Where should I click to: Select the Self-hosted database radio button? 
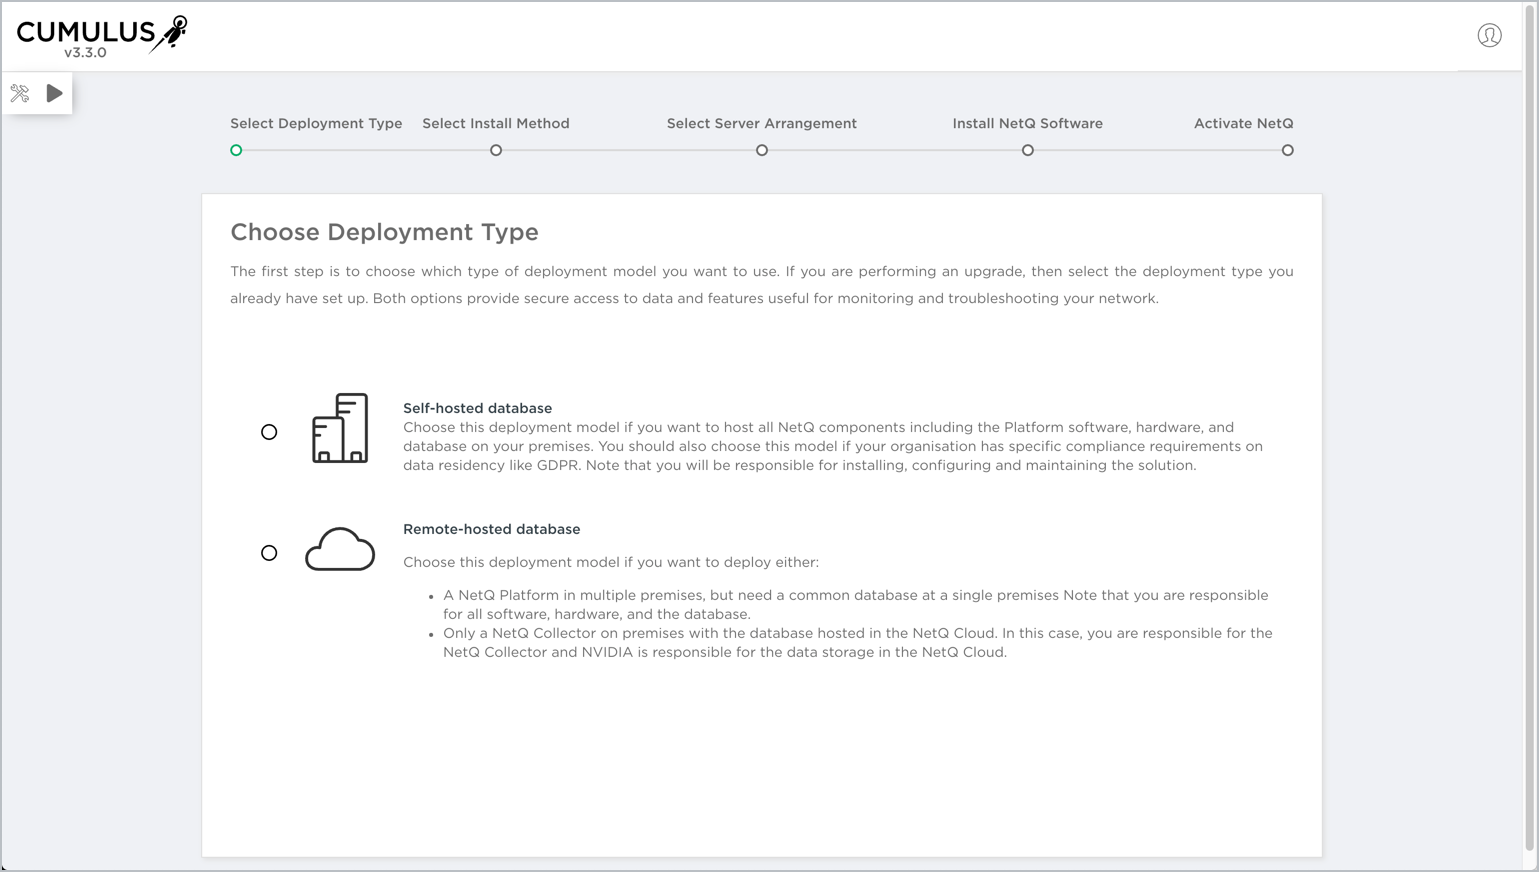[x=269, y=432]
